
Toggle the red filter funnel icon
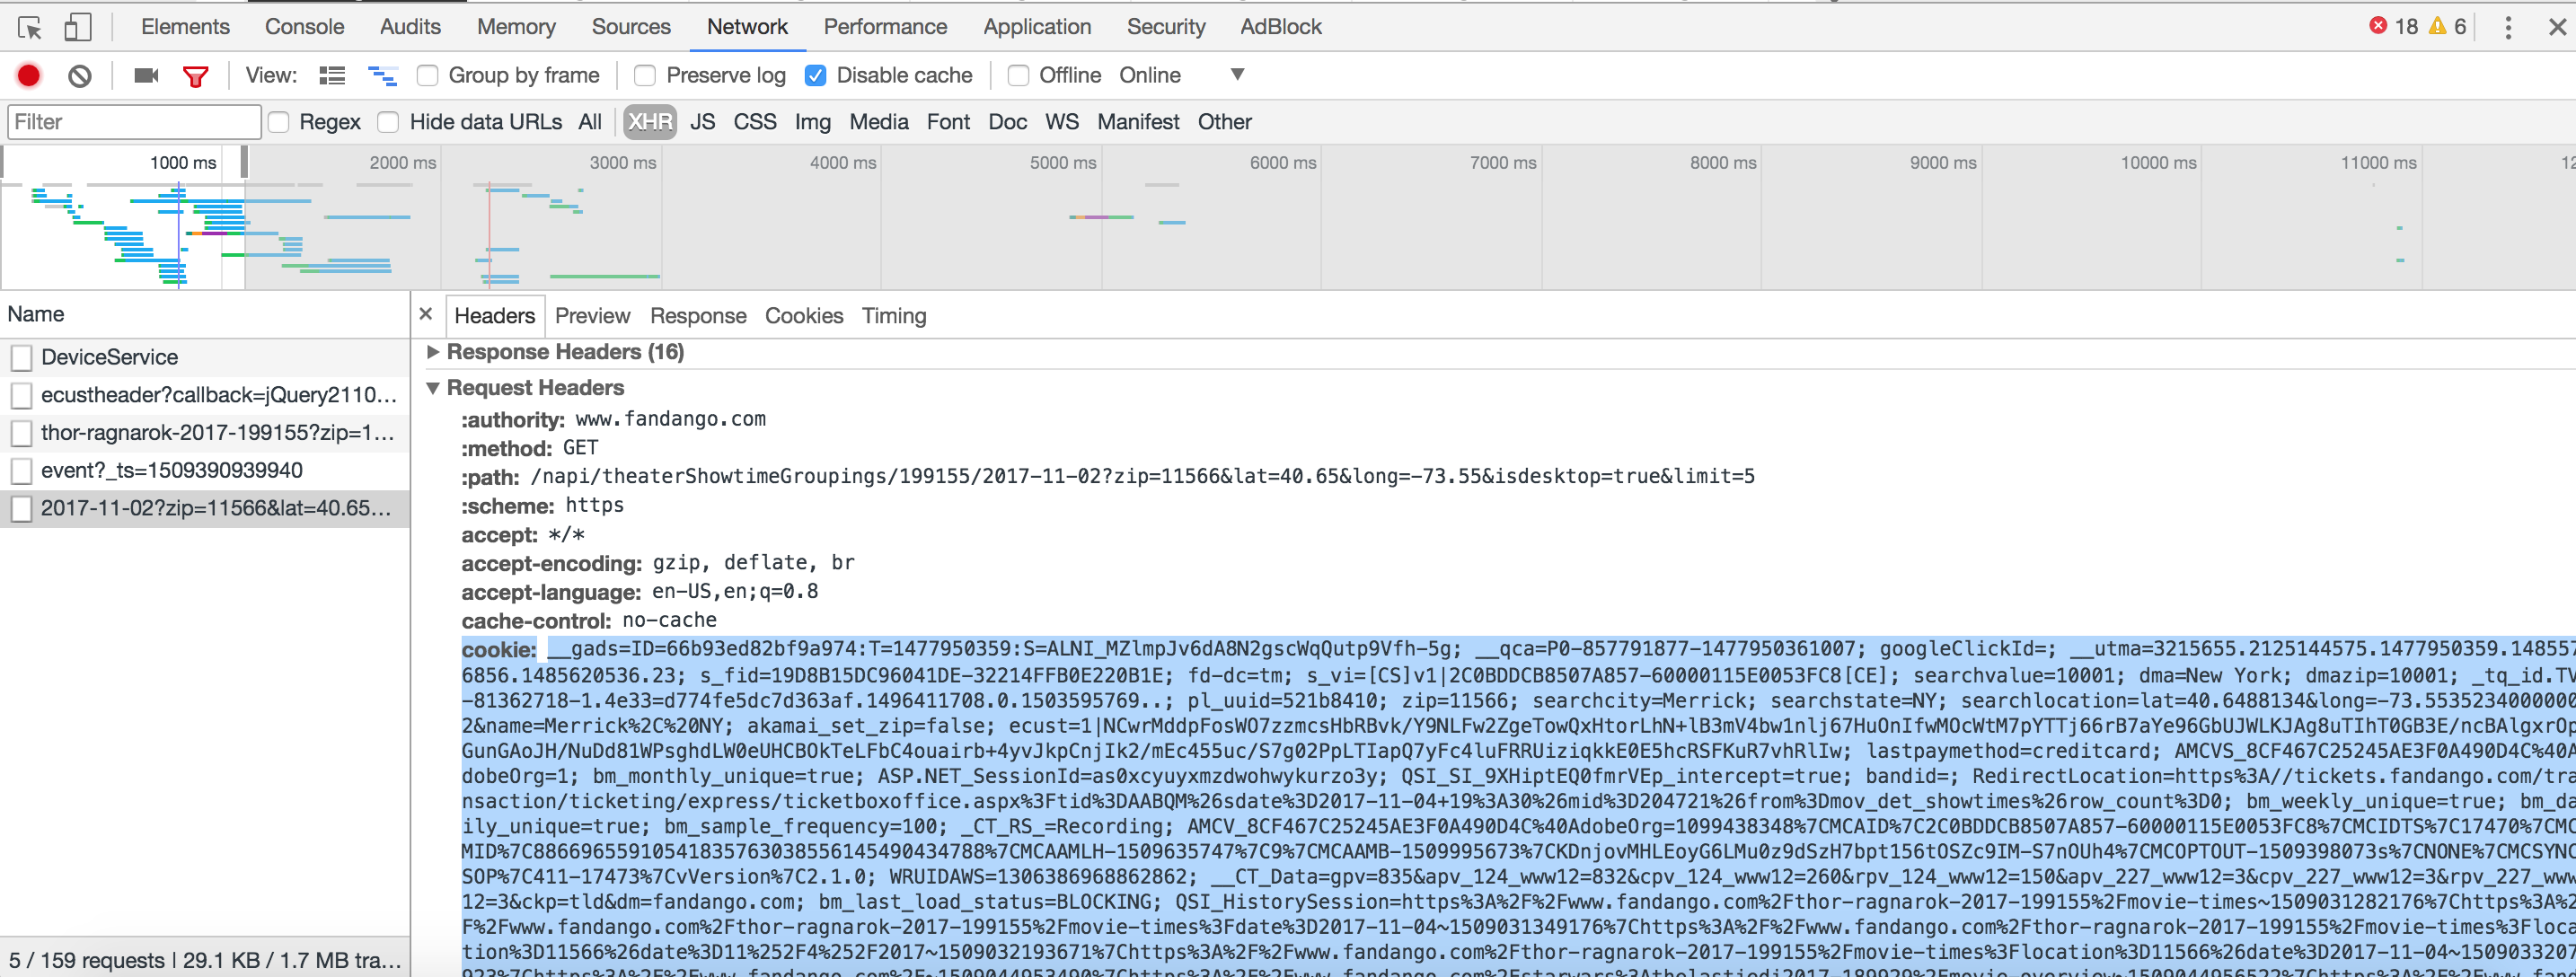(x=195, y=75)
